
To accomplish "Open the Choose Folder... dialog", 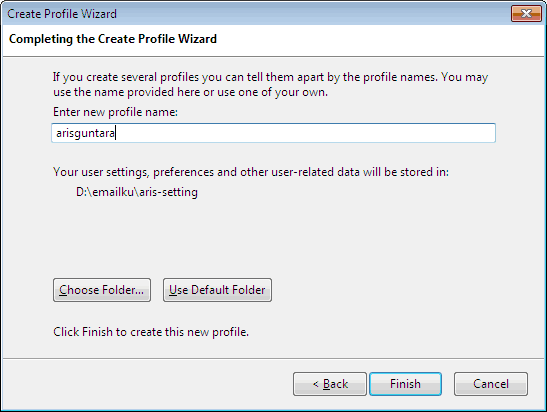I will pos(102,290).
